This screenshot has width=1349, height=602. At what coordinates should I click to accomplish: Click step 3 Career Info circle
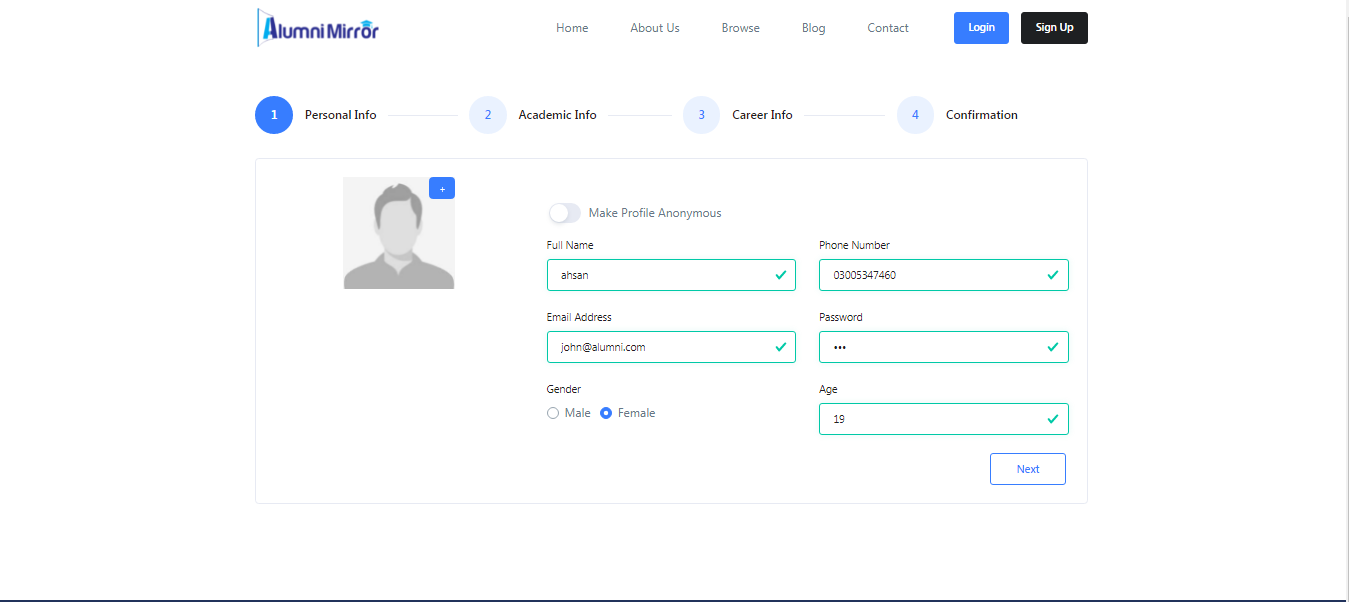pyautogui.click(x=702, y=115)
